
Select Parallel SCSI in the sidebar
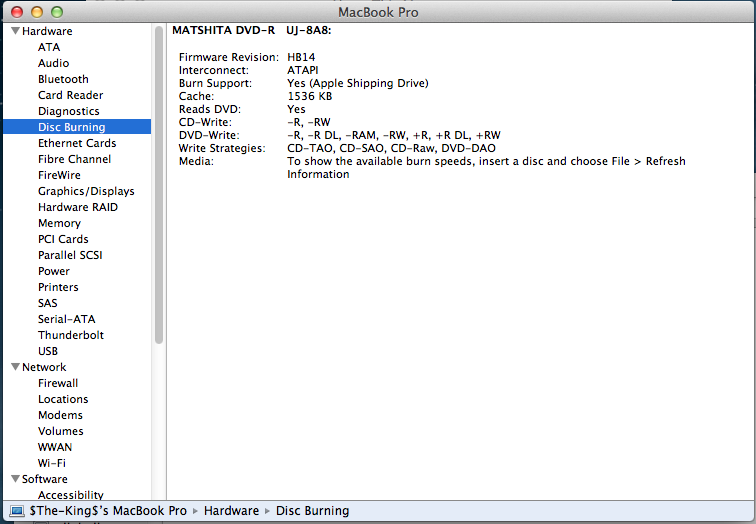(70, 255)
